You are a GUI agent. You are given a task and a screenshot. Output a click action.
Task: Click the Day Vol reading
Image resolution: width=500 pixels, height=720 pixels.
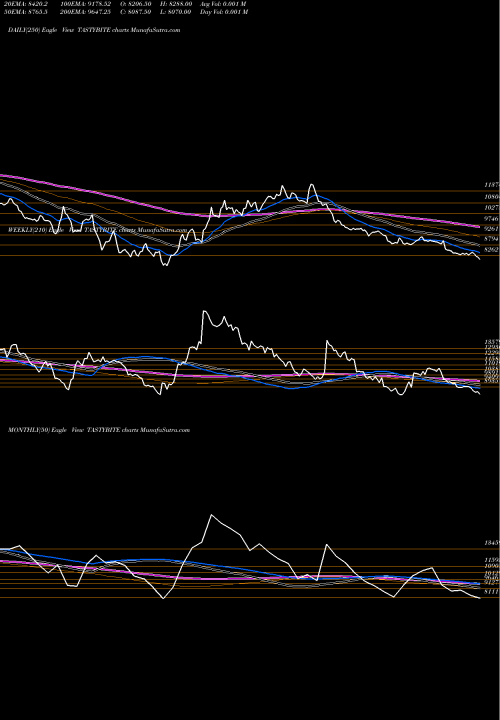(224, 12)
